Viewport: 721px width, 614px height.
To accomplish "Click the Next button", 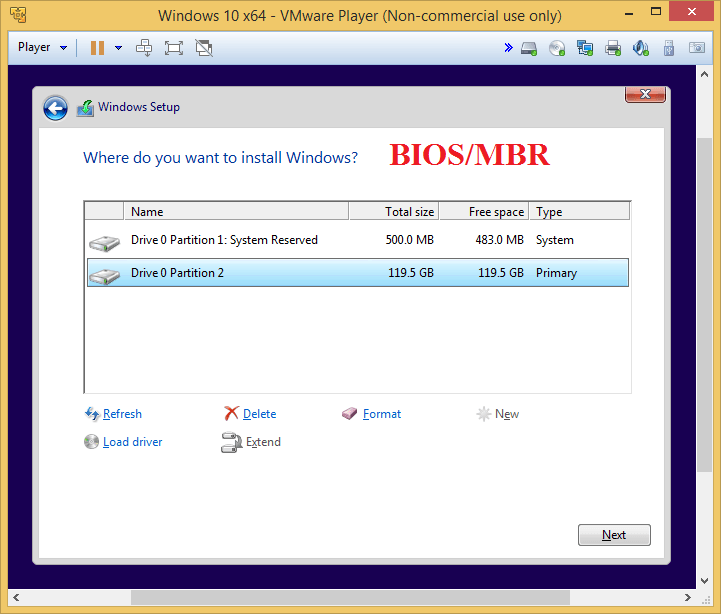I will click(x=614, y=535).
